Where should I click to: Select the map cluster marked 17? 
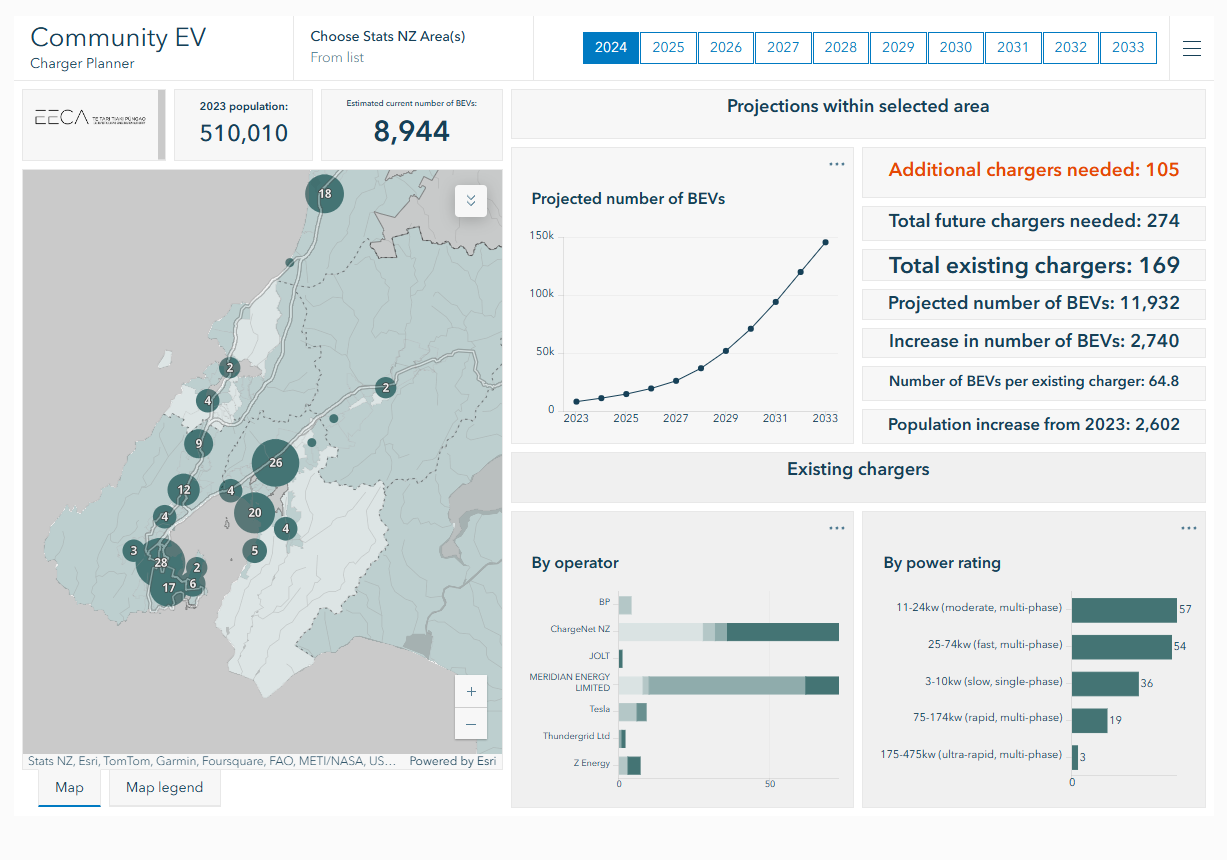(169, 588)
